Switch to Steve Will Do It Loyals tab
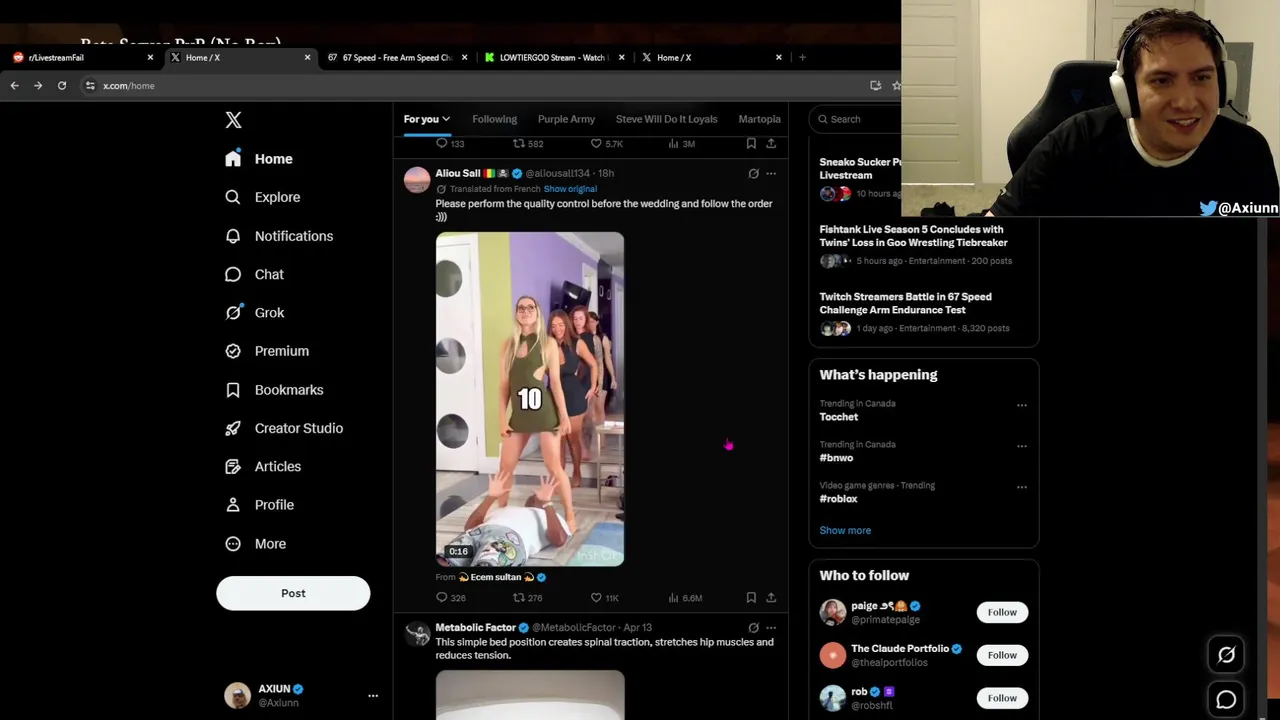Screen dimensions: 1280x720 click(666, 119)
